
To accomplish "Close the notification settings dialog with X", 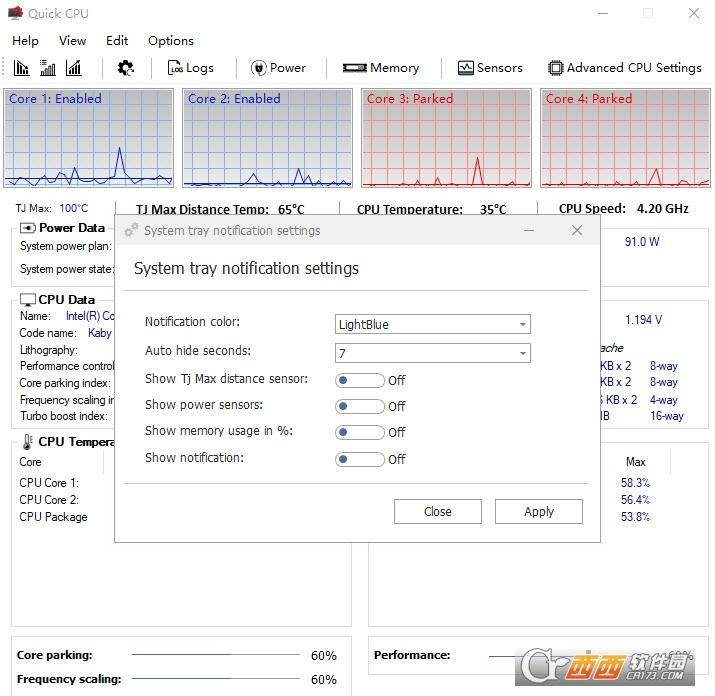I will coord(577,230).
